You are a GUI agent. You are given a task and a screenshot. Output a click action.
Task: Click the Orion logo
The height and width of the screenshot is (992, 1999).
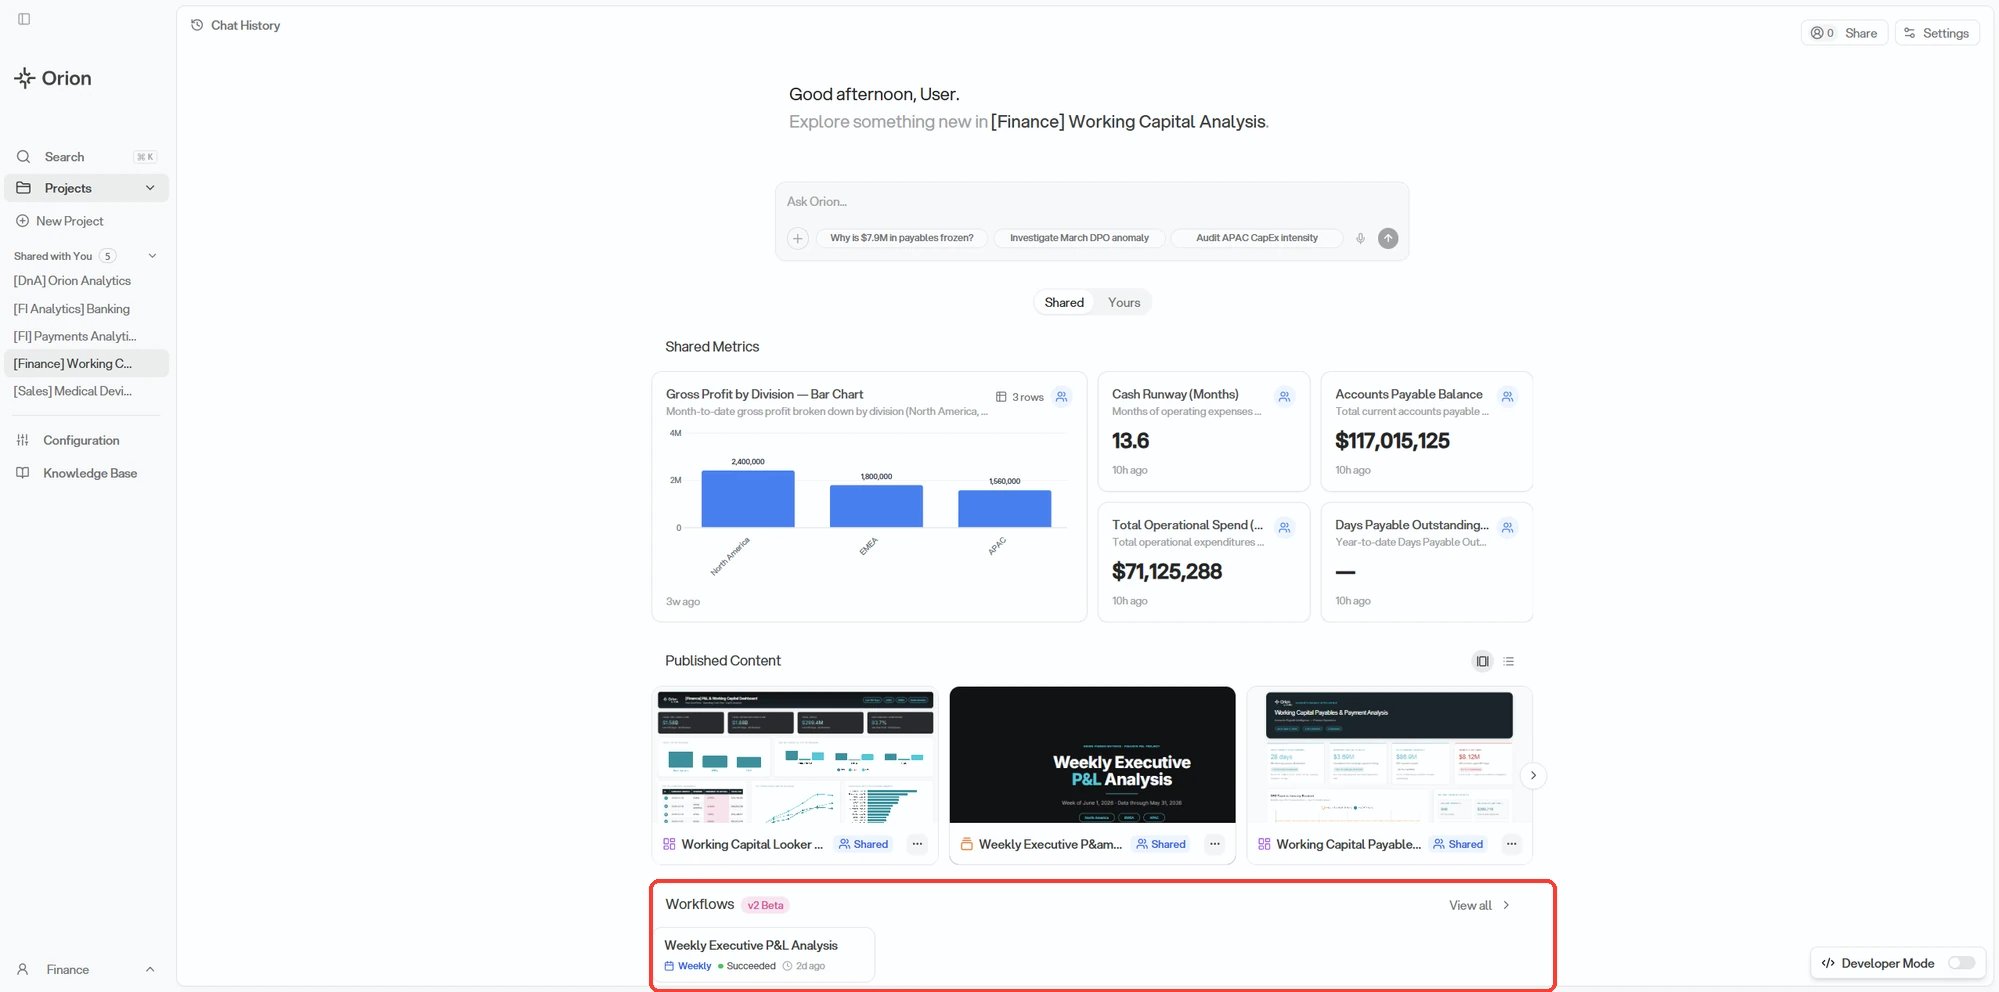(53, 78)
